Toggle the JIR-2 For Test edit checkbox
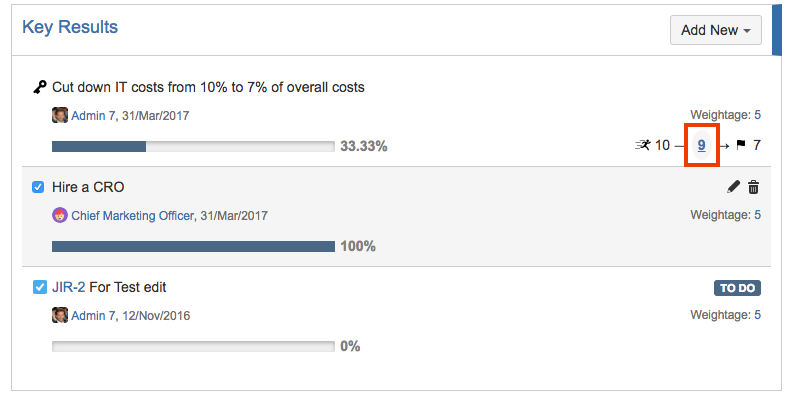 tap(39, 287)
